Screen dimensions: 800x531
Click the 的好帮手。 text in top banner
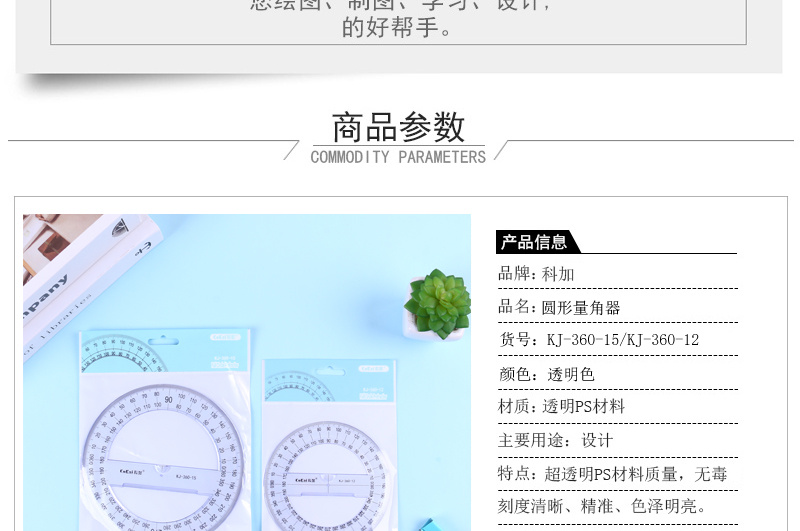click(x=398, y=28)
